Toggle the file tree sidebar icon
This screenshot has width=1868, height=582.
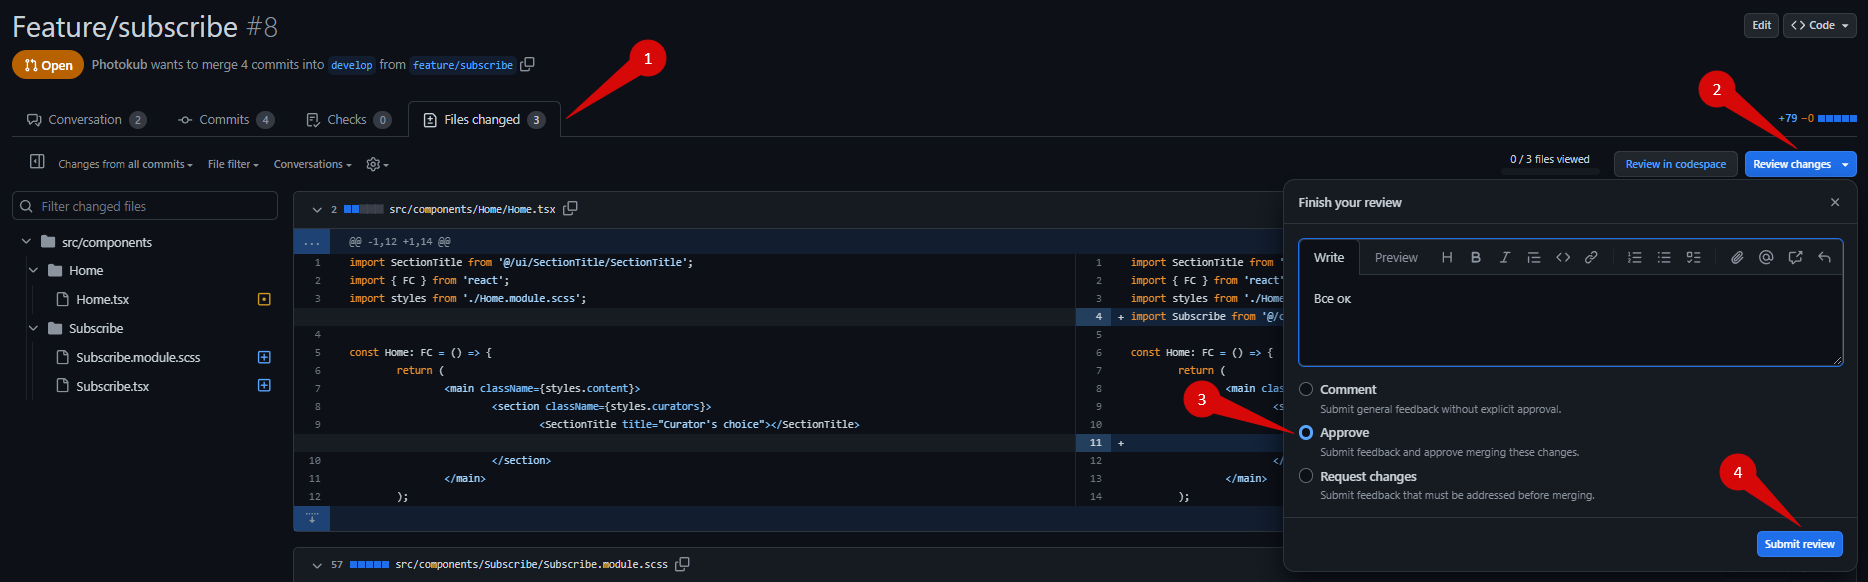[x=37, y=162]
